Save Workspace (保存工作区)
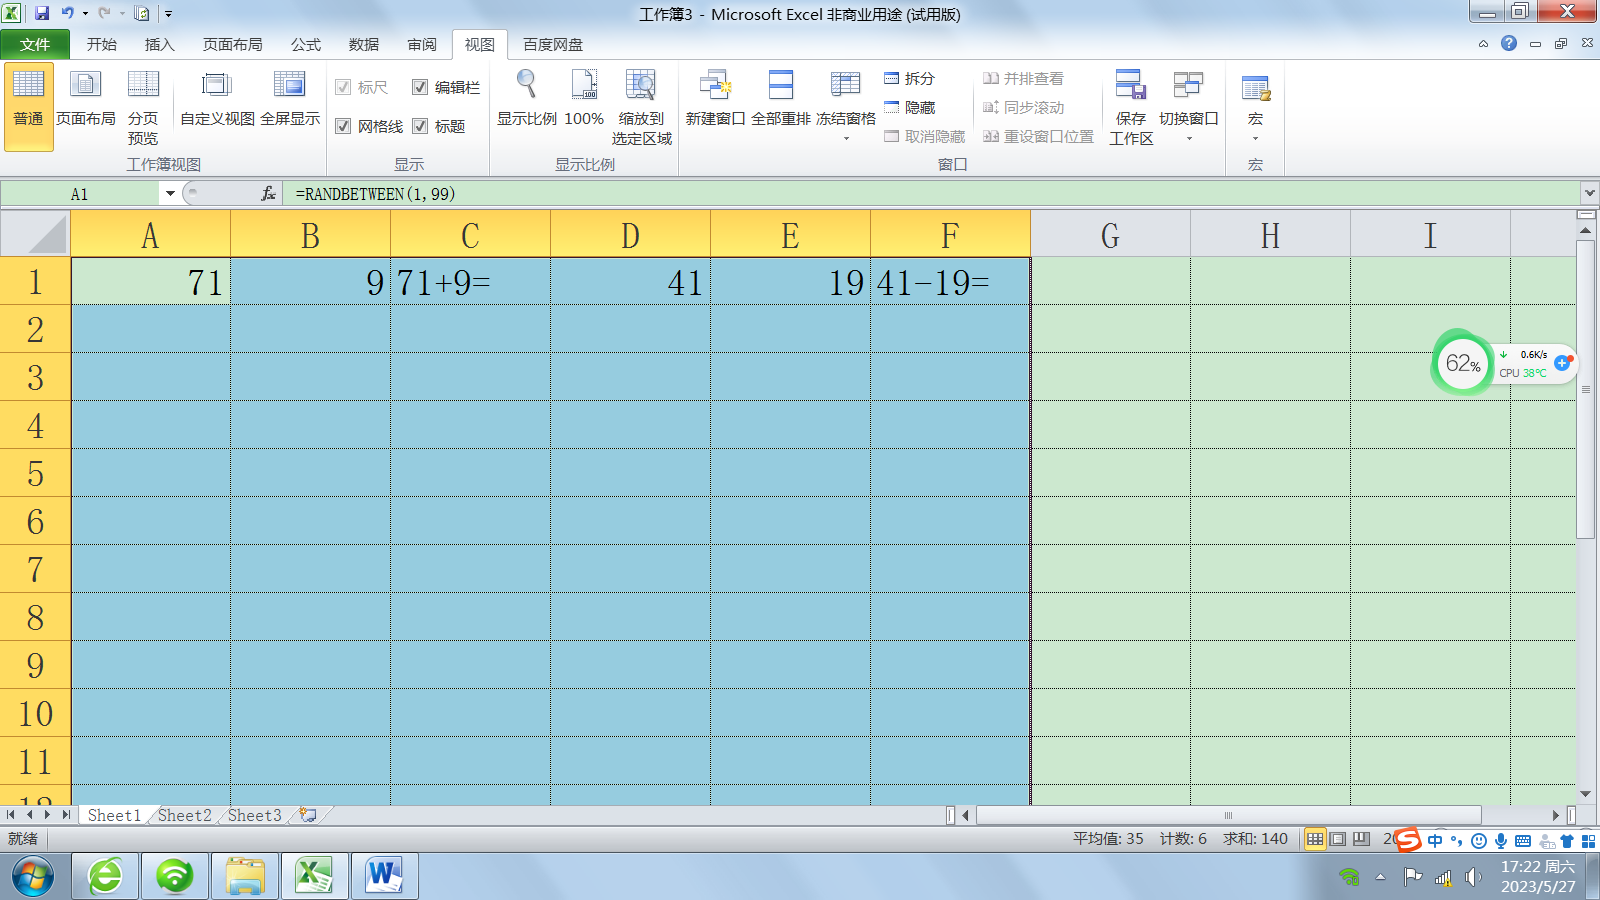 tap(1131, 107)
